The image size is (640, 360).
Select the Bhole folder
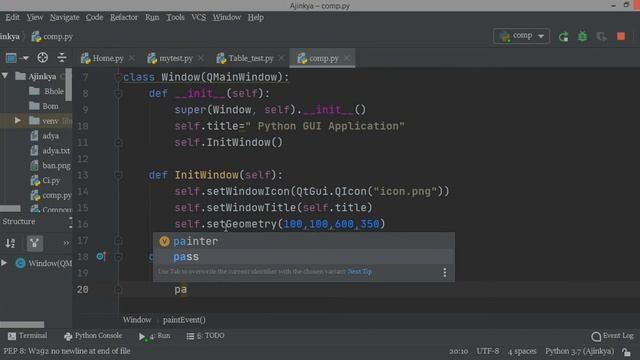click(46, 91)
